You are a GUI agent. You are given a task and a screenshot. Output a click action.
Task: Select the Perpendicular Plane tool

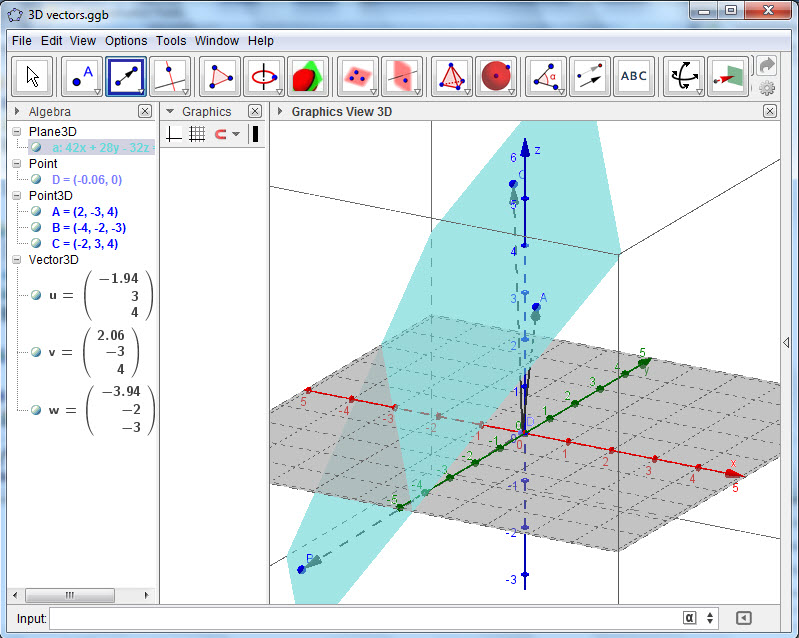[x=402, y=77]
